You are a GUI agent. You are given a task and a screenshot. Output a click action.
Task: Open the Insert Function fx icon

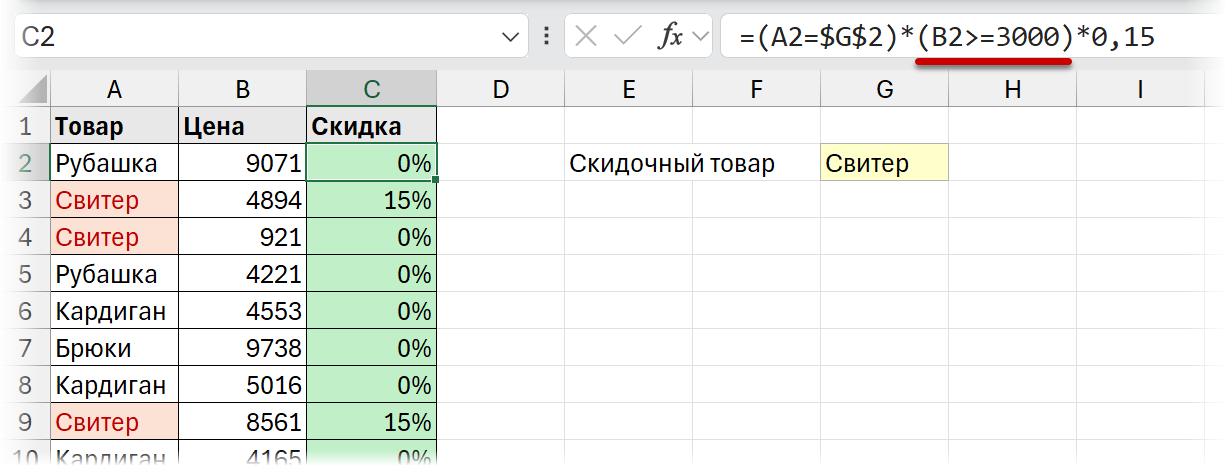[x=670, y=38]
